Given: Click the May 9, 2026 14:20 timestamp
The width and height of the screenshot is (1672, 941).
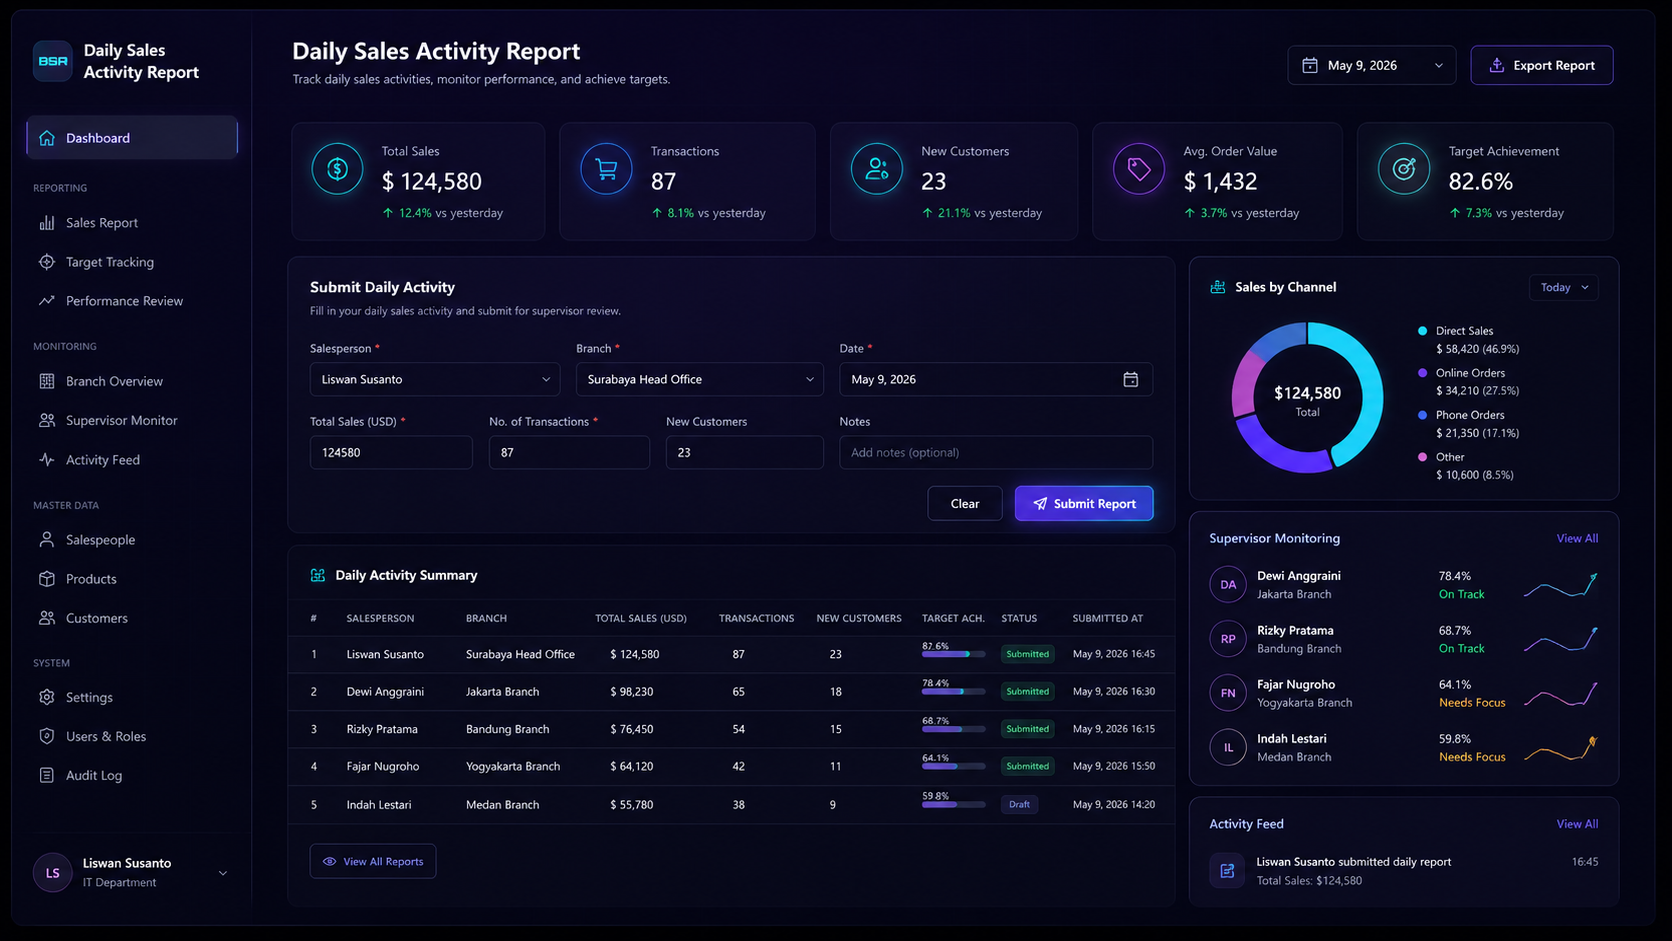Looking at the screenshot, I should [x=1114, y=804].
